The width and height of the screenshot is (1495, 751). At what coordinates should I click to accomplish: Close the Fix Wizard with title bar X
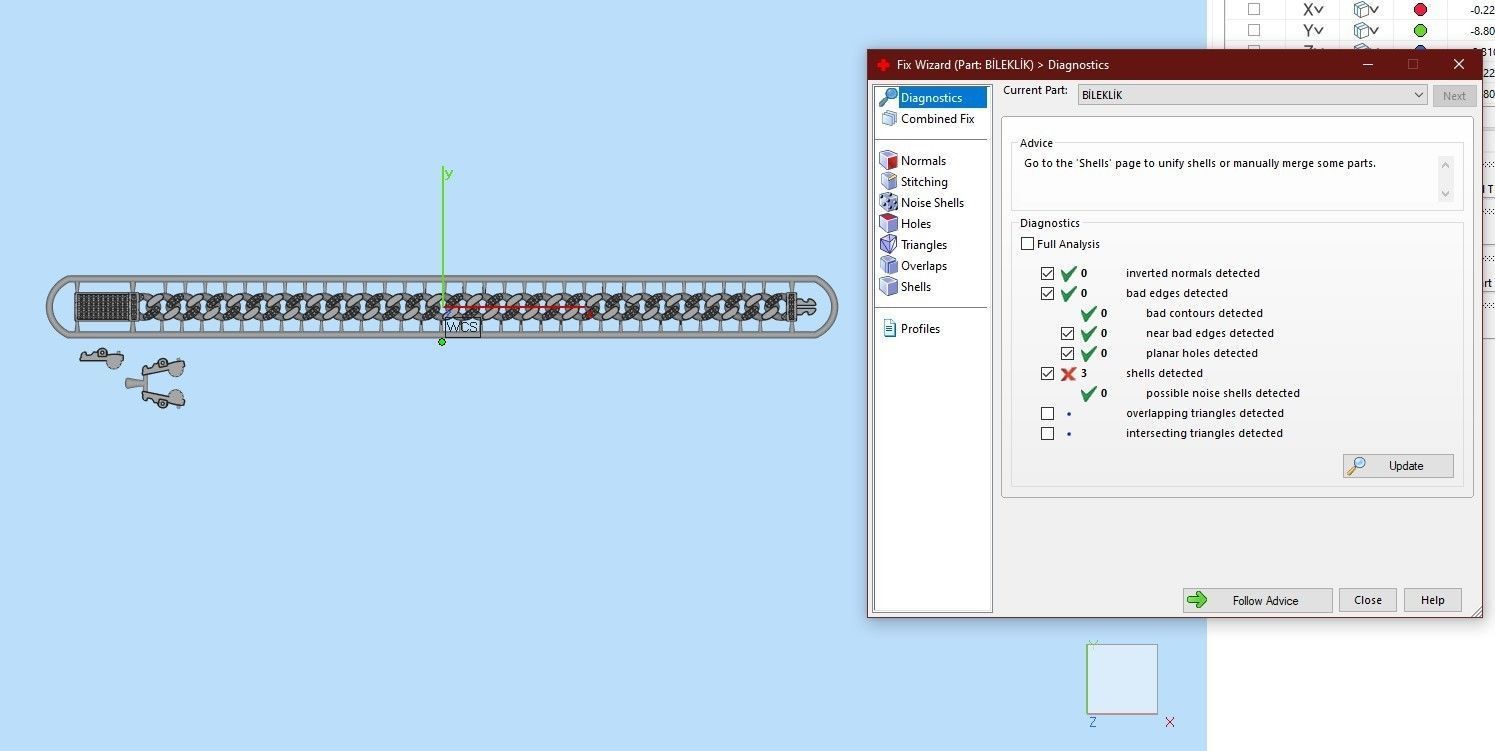coord(1458,64)
